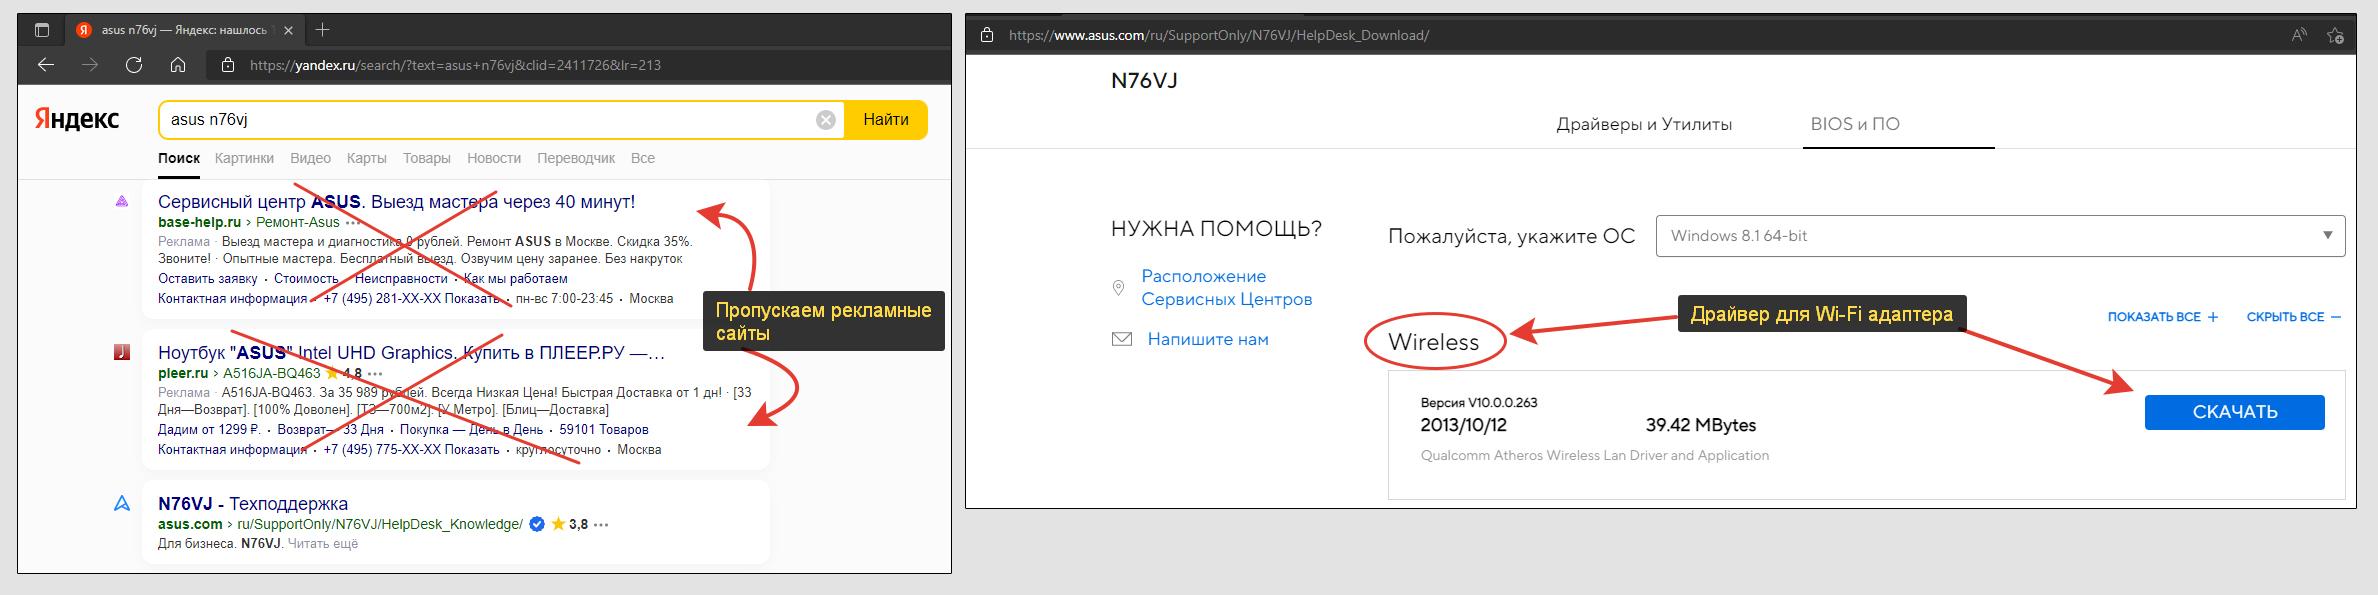The height and width of the screenshot is (595, 2378).
Task: Click the Wireless category heading
Action: click(x=1433, y=342)
